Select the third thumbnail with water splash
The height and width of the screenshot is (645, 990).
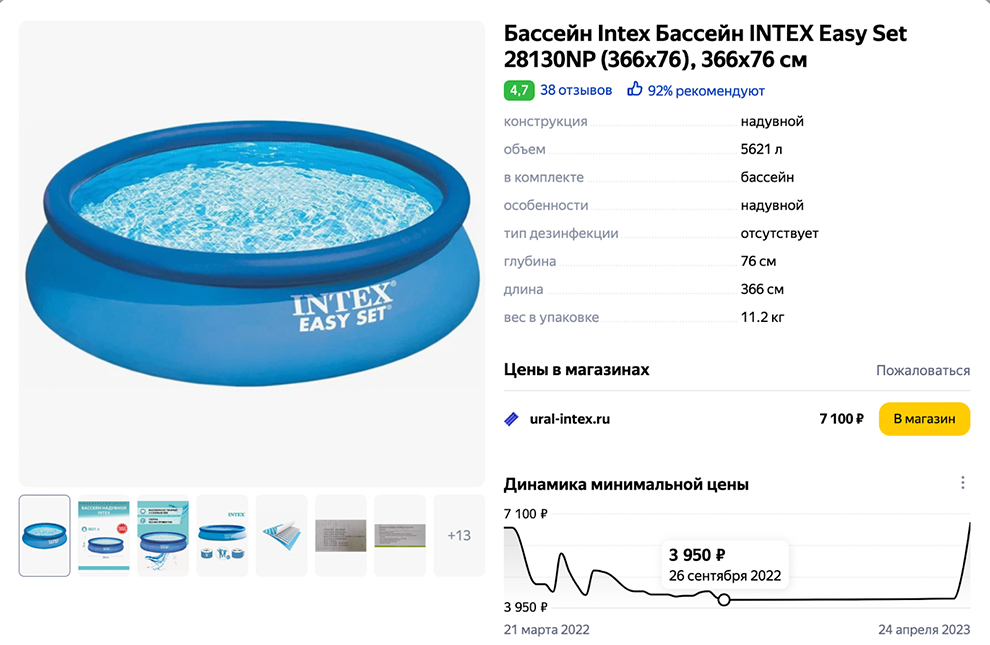pos(163,535)
